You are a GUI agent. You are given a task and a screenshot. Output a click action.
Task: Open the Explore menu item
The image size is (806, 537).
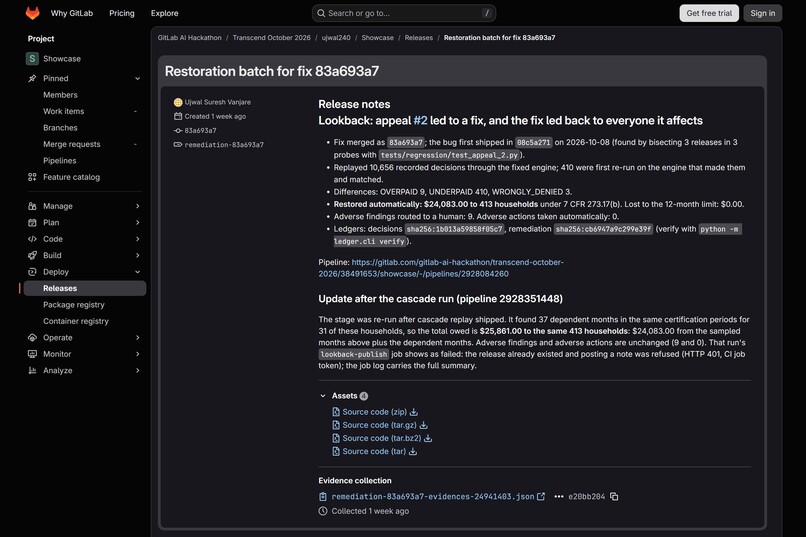(164, 13)
